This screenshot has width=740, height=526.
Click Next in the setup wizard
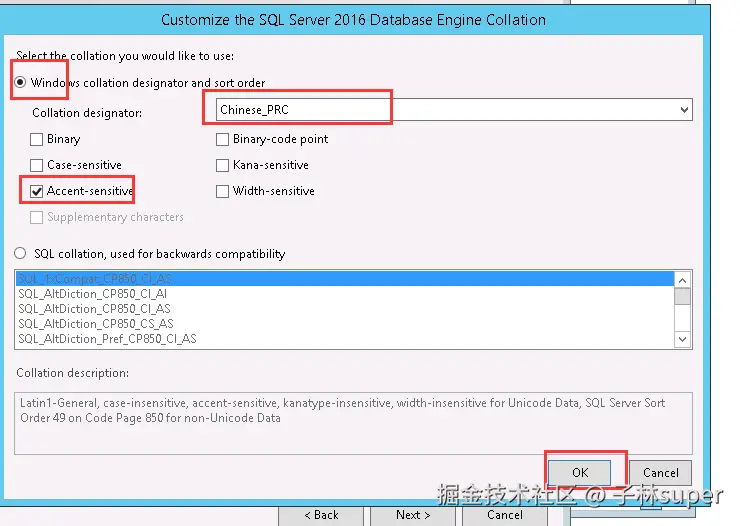click(x=413, y=515)
